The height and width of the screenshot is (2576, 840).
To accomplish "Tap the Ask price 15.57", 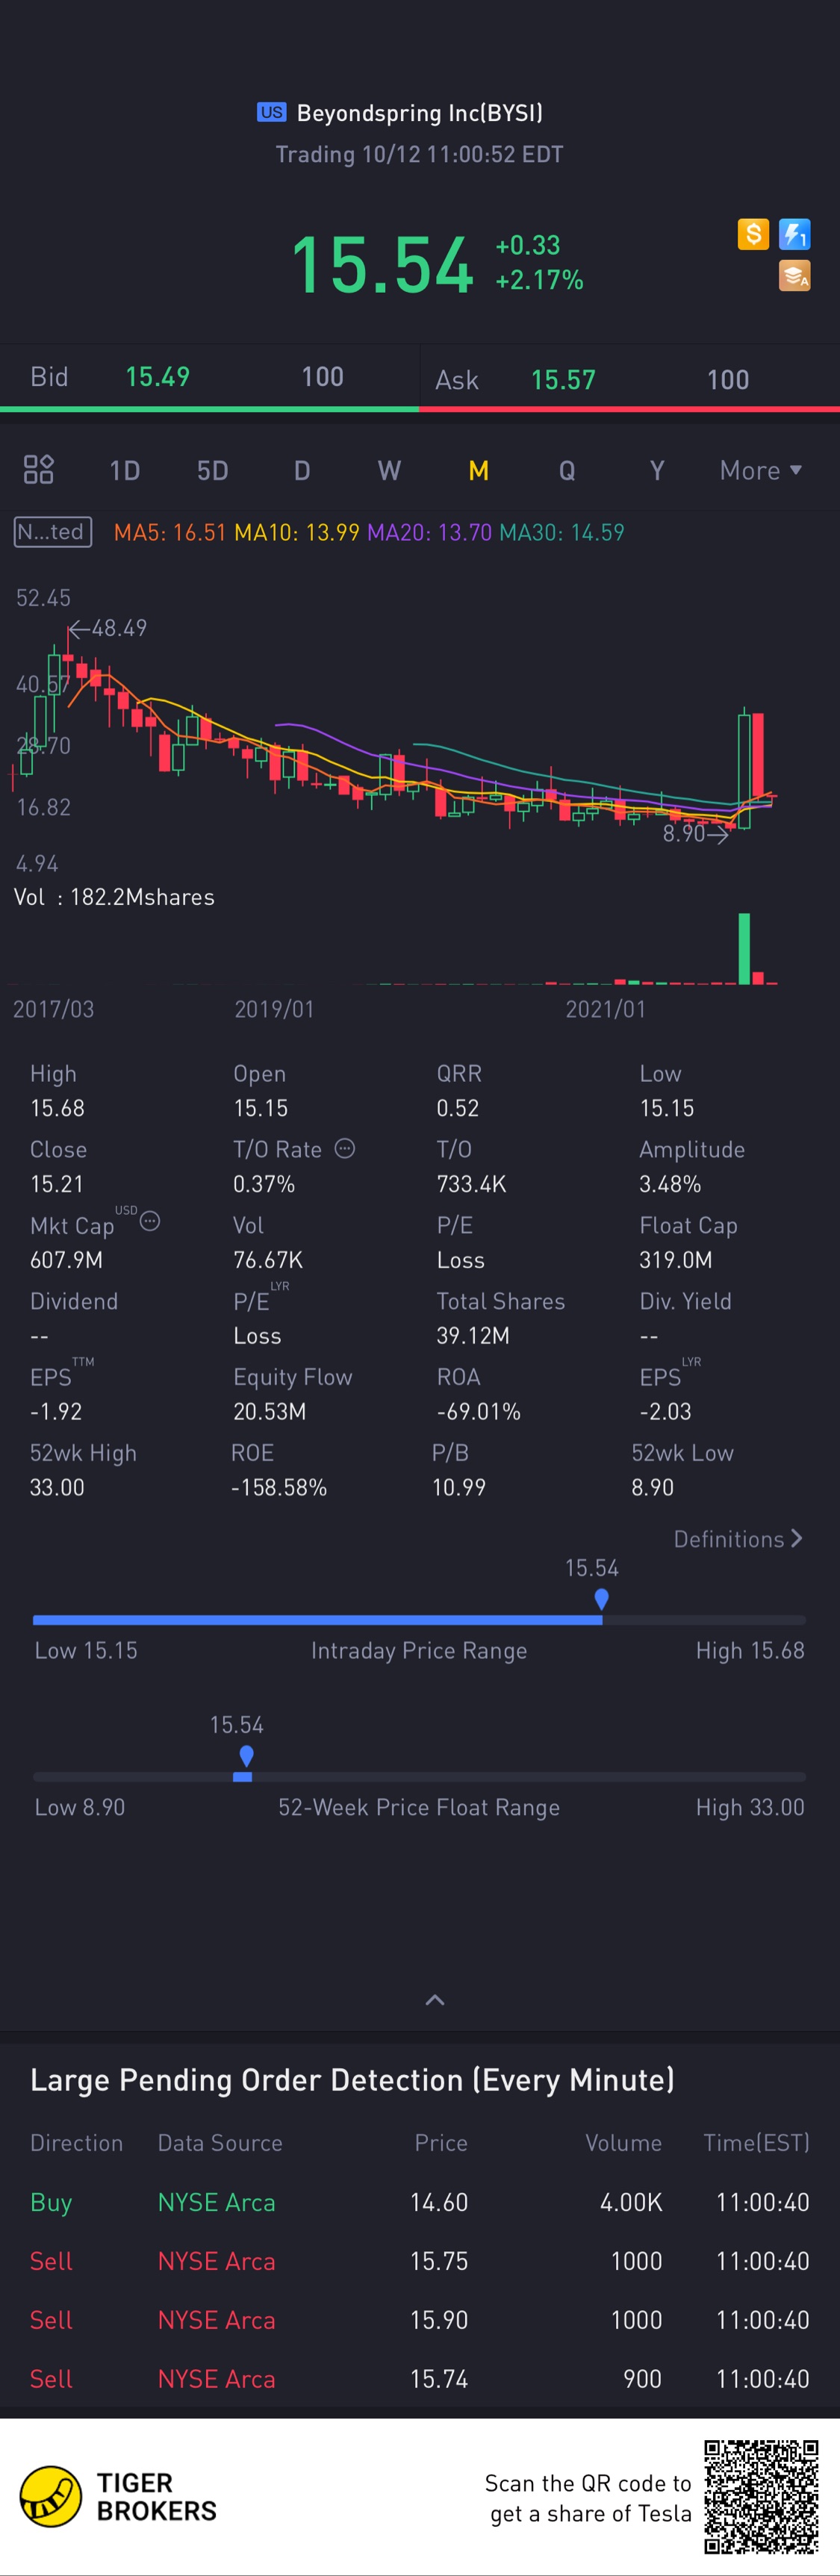I will coord(563,380).
